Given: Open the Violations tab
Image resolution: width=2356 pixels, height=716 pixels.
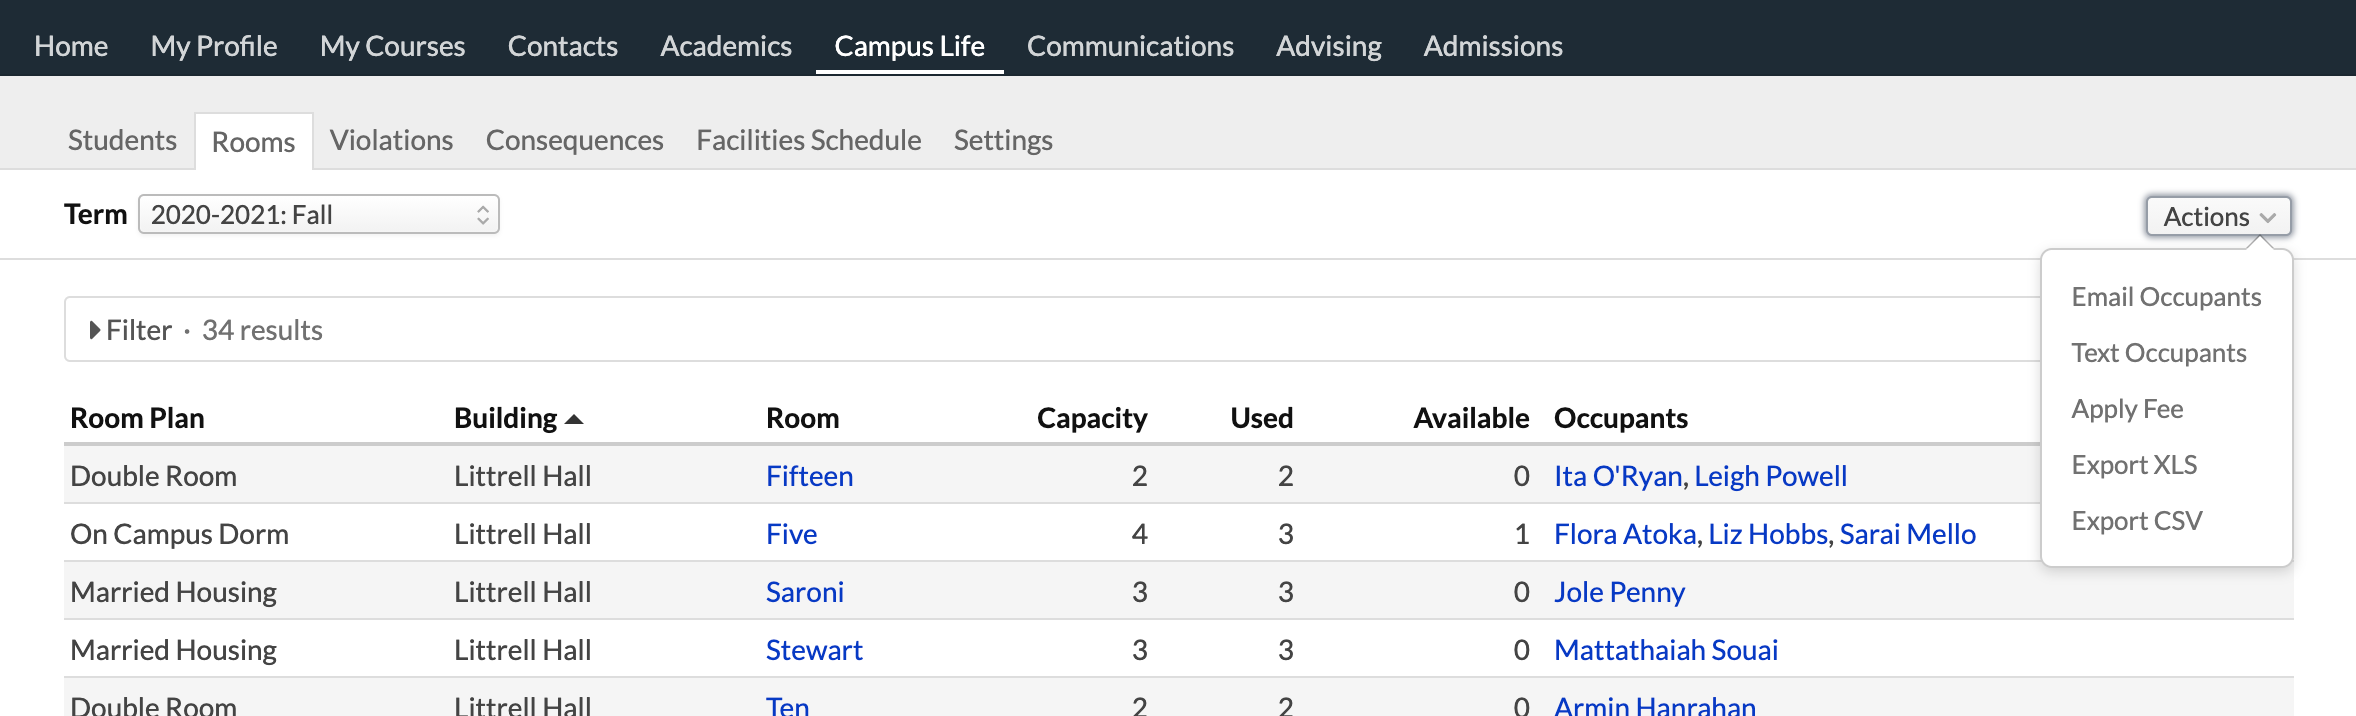Looking at the screenshot, I should coord(391,140).
